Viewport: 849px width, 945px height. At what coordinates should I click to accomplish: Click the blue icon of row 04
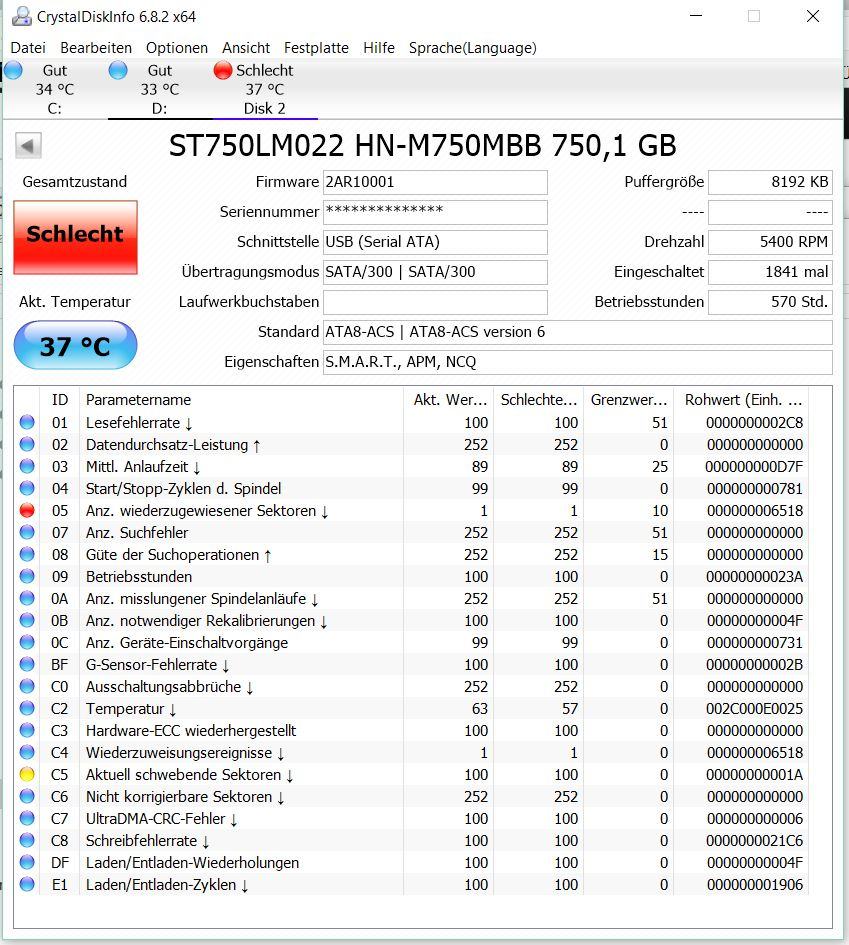(27, 488)
